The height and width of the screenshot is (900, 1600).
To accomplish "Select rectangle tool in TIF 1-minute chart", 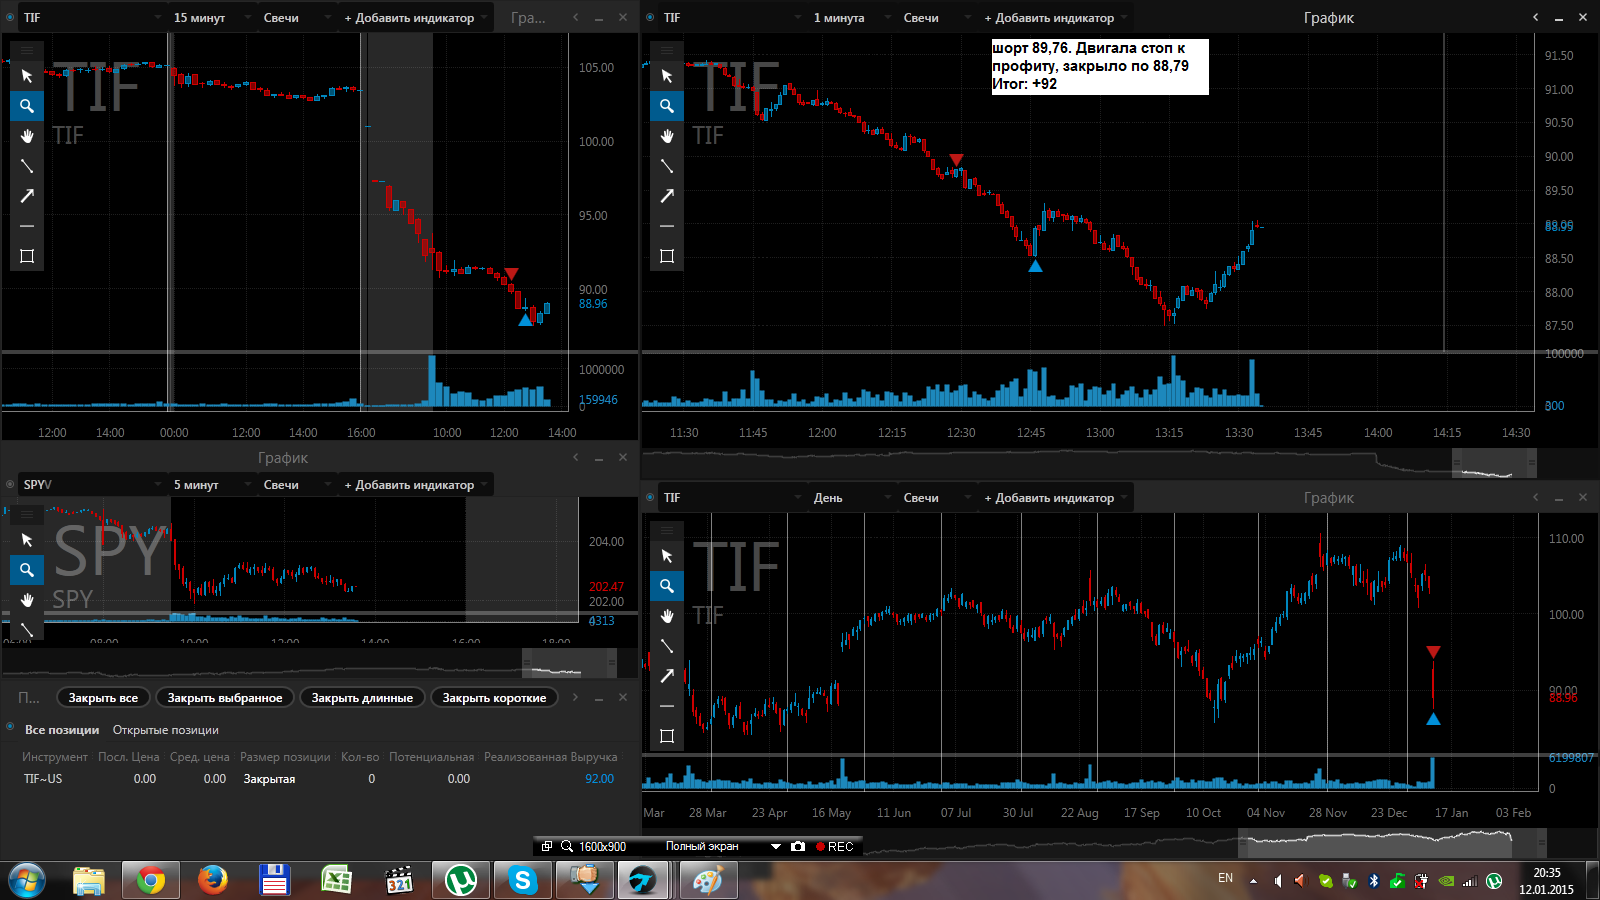I will (x=667, y=256).
